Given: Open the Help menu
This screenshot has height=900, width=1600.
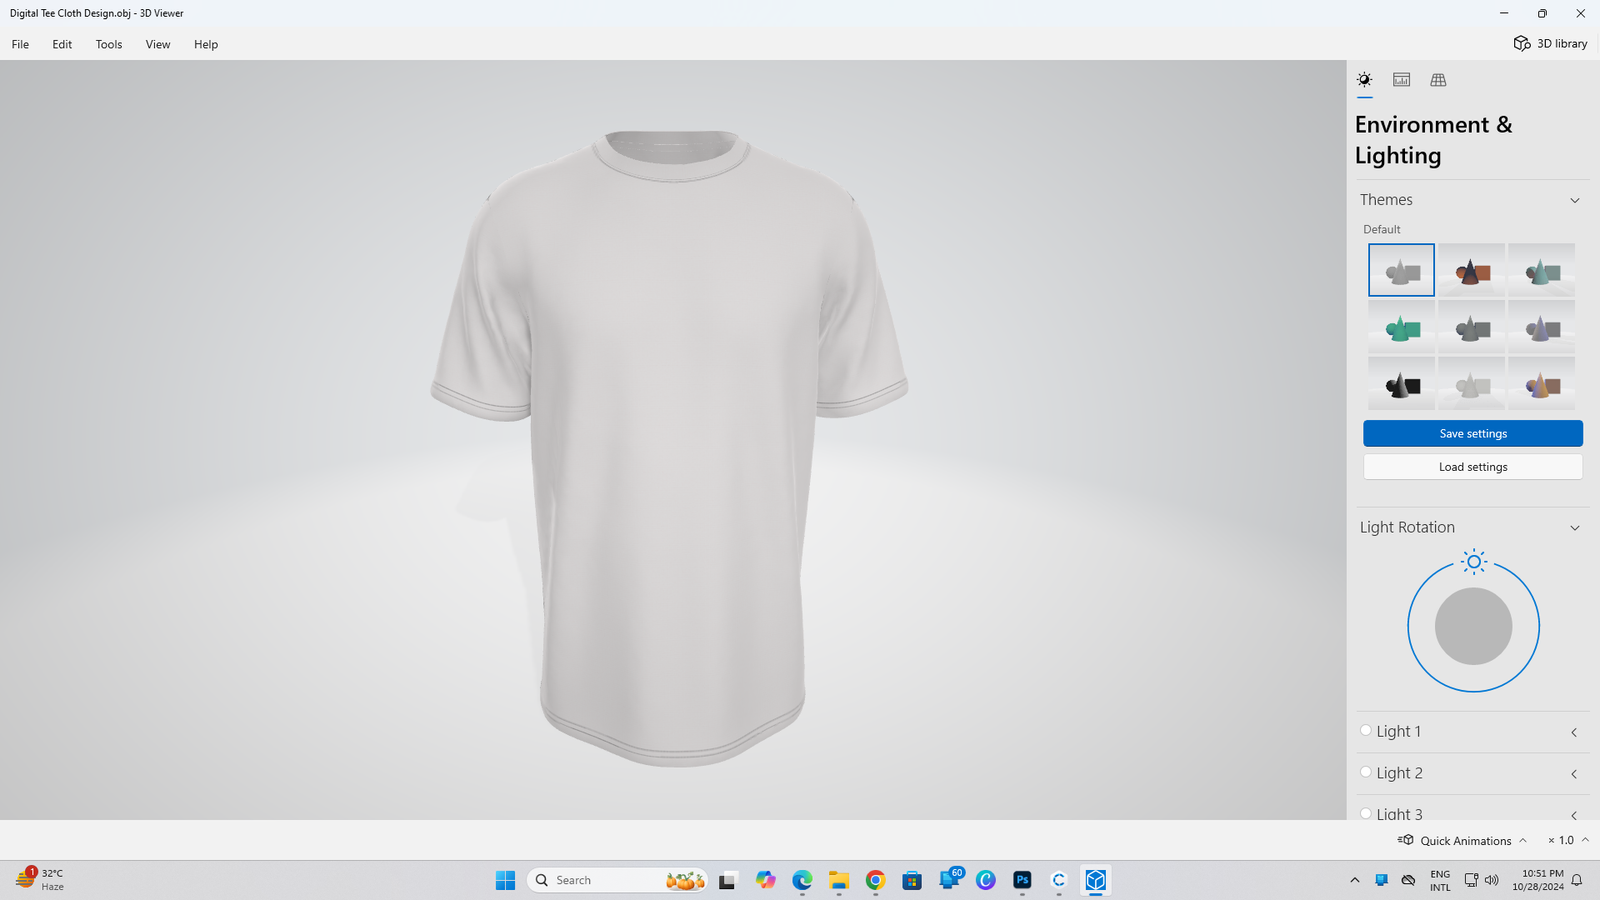Looking at the screenshot, I should click(x=206, y=44).
